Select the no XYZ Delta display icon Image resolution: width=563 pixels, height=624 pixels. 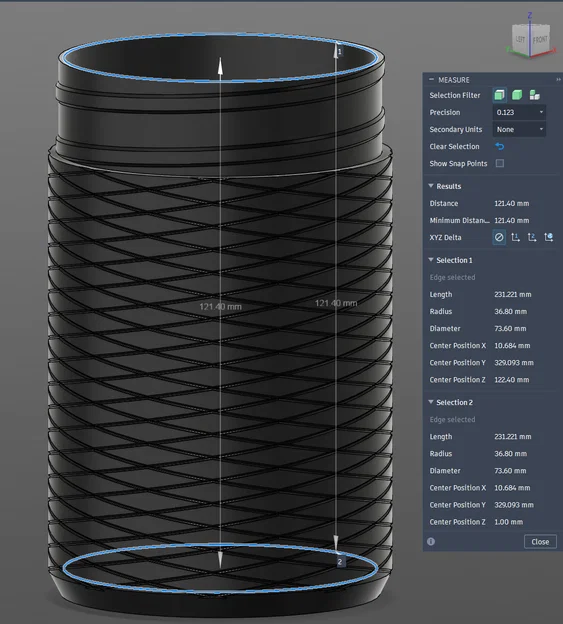[499, 238]
